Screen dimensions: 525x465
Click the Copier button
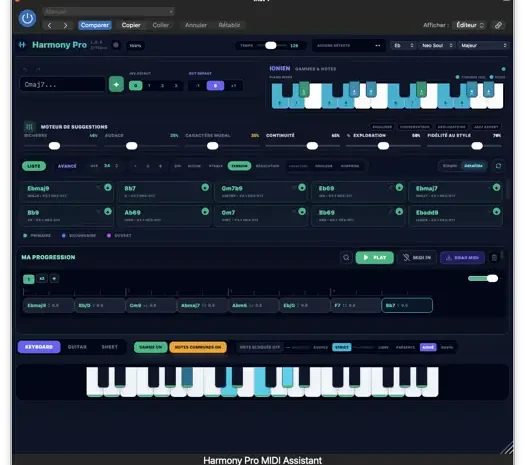point(131,25)
